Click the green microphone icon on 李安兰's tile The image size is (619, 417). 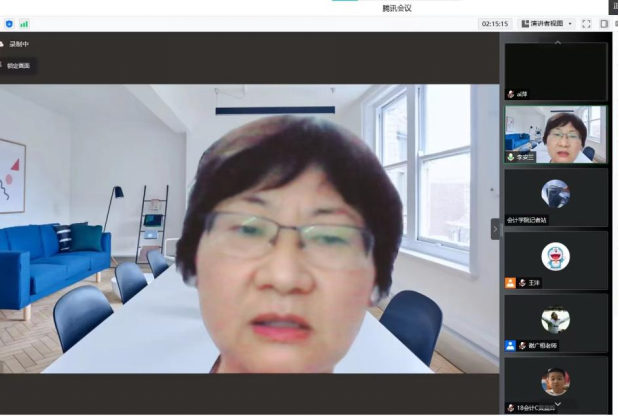510,157
